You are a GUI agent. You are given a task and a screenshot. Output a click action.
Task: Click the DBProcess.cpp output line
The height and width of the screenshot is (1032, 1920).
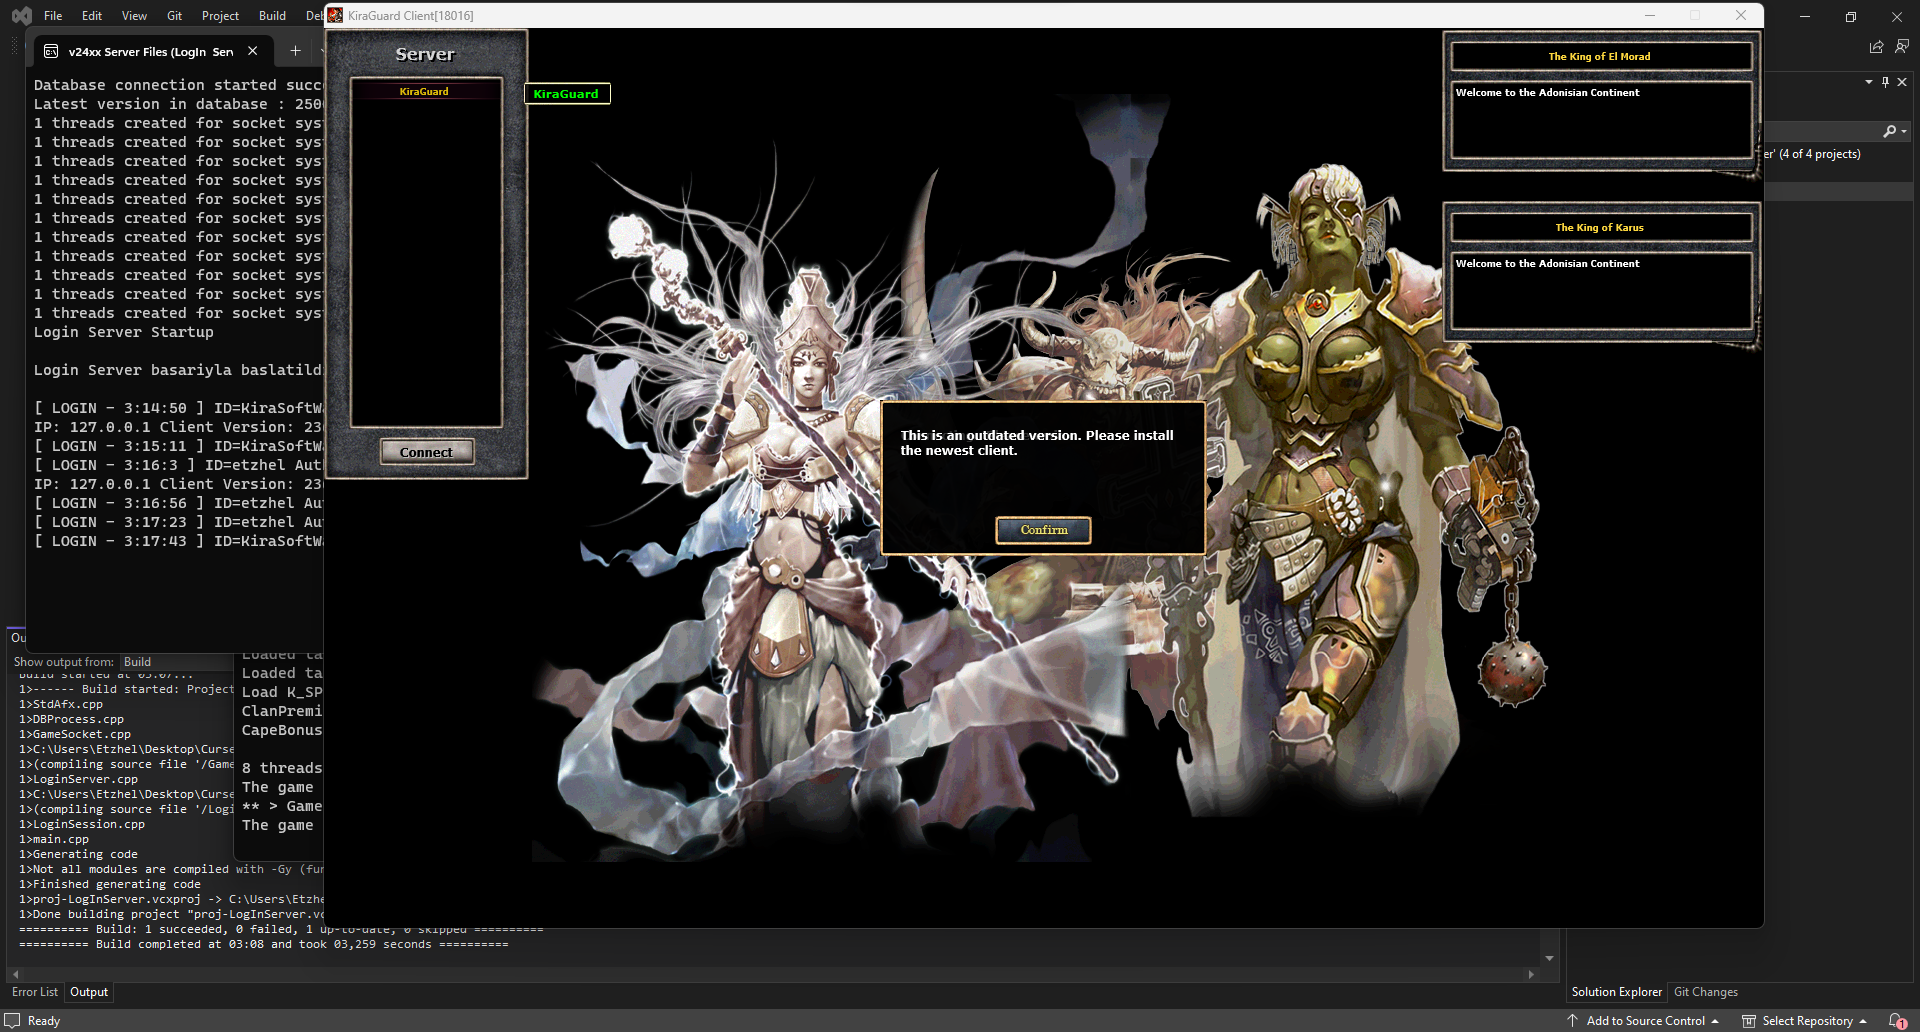point(72,719)
